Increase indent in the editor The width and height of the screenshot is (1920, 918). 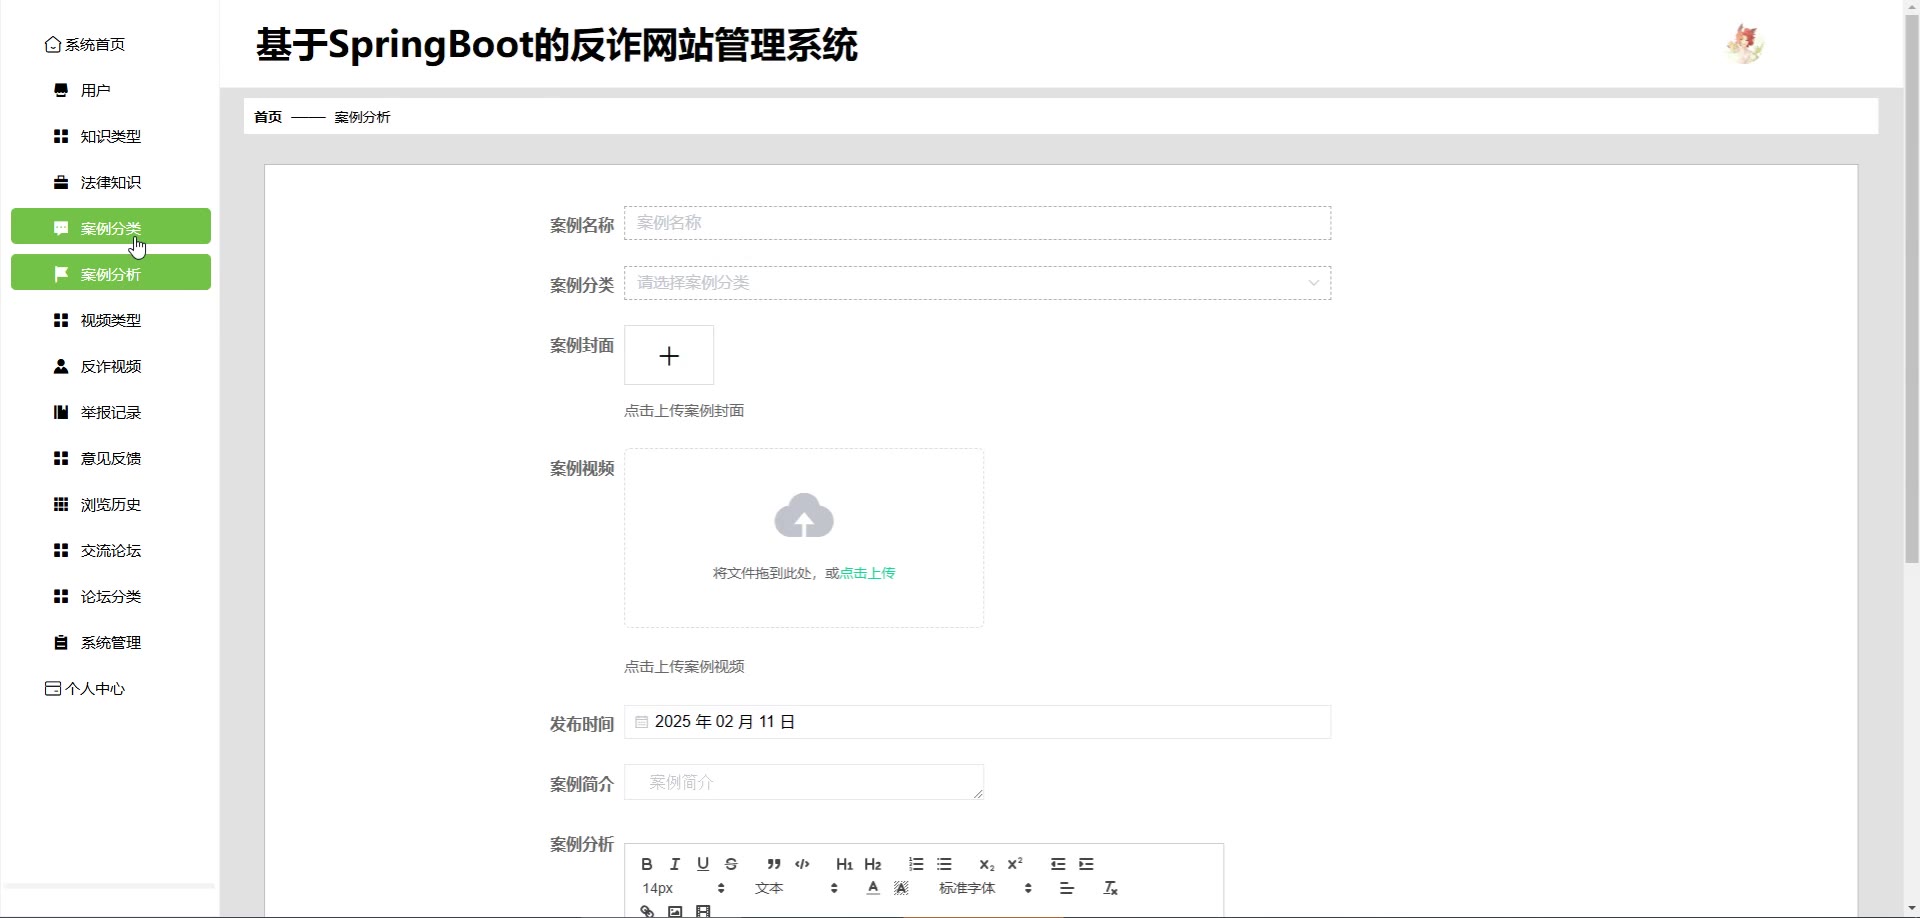coord(1086,864)
